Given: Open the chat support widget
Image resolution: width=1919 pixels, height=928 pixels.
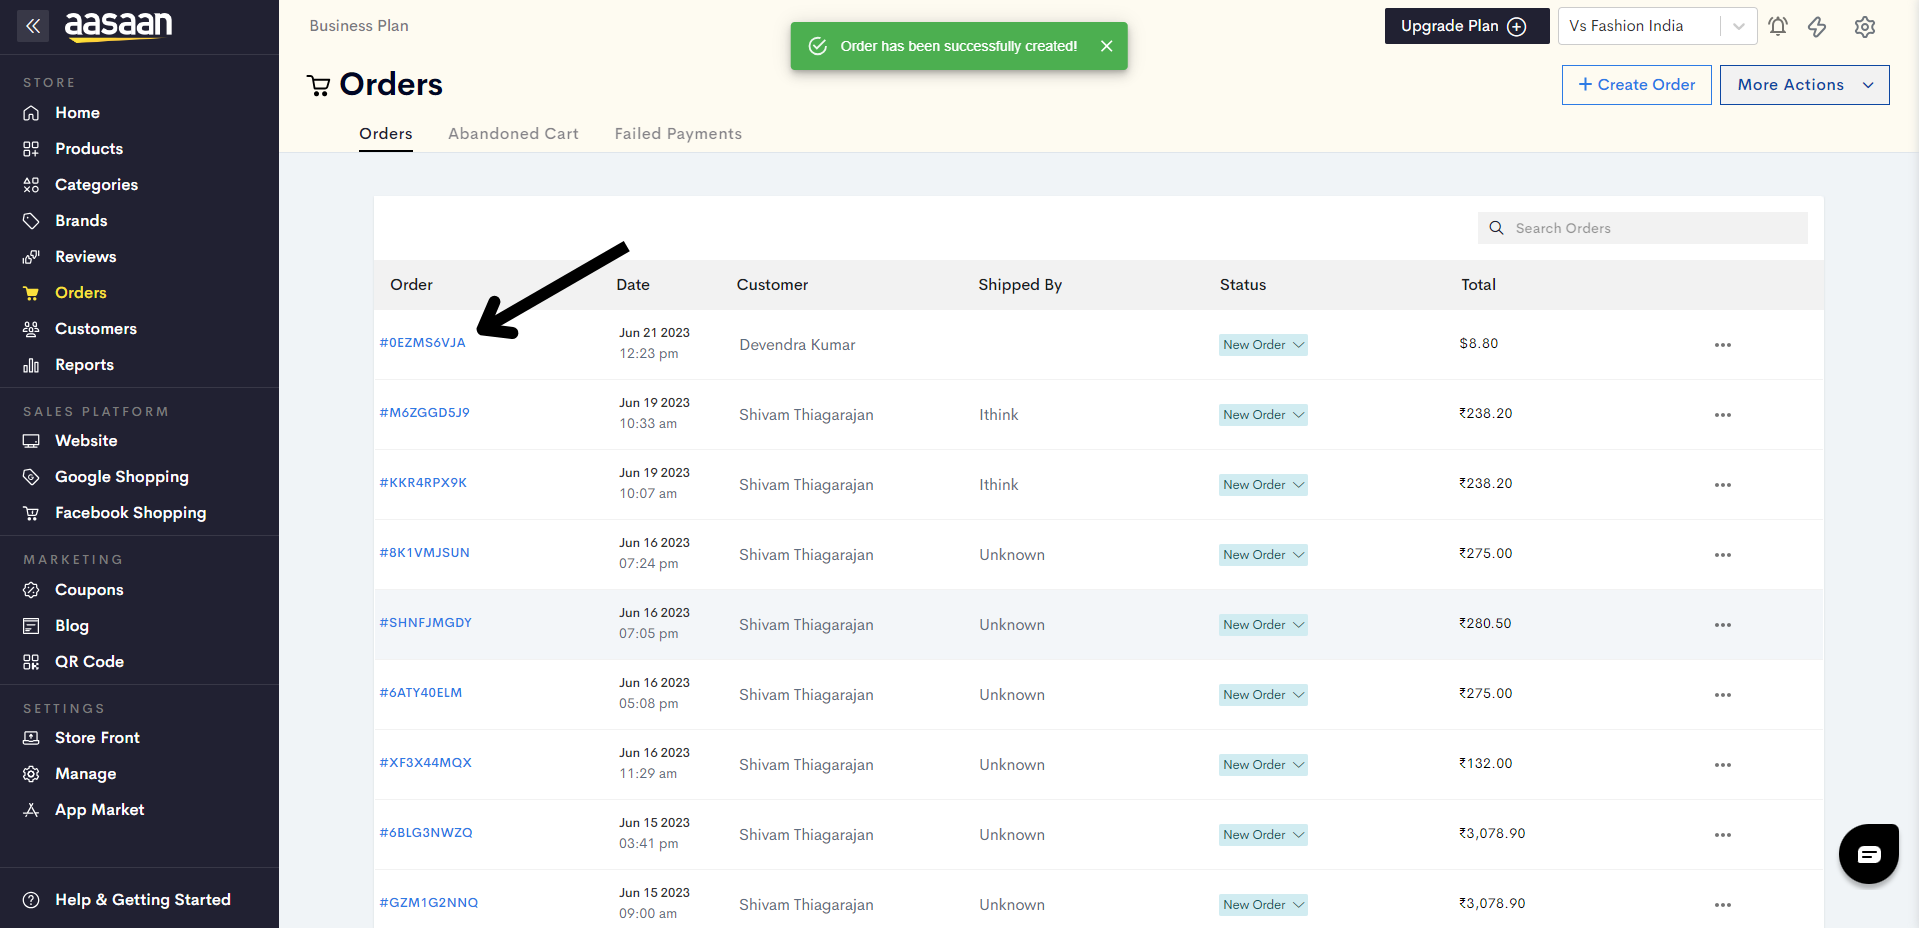Looking at the screenshot, I should (1869, 854).
